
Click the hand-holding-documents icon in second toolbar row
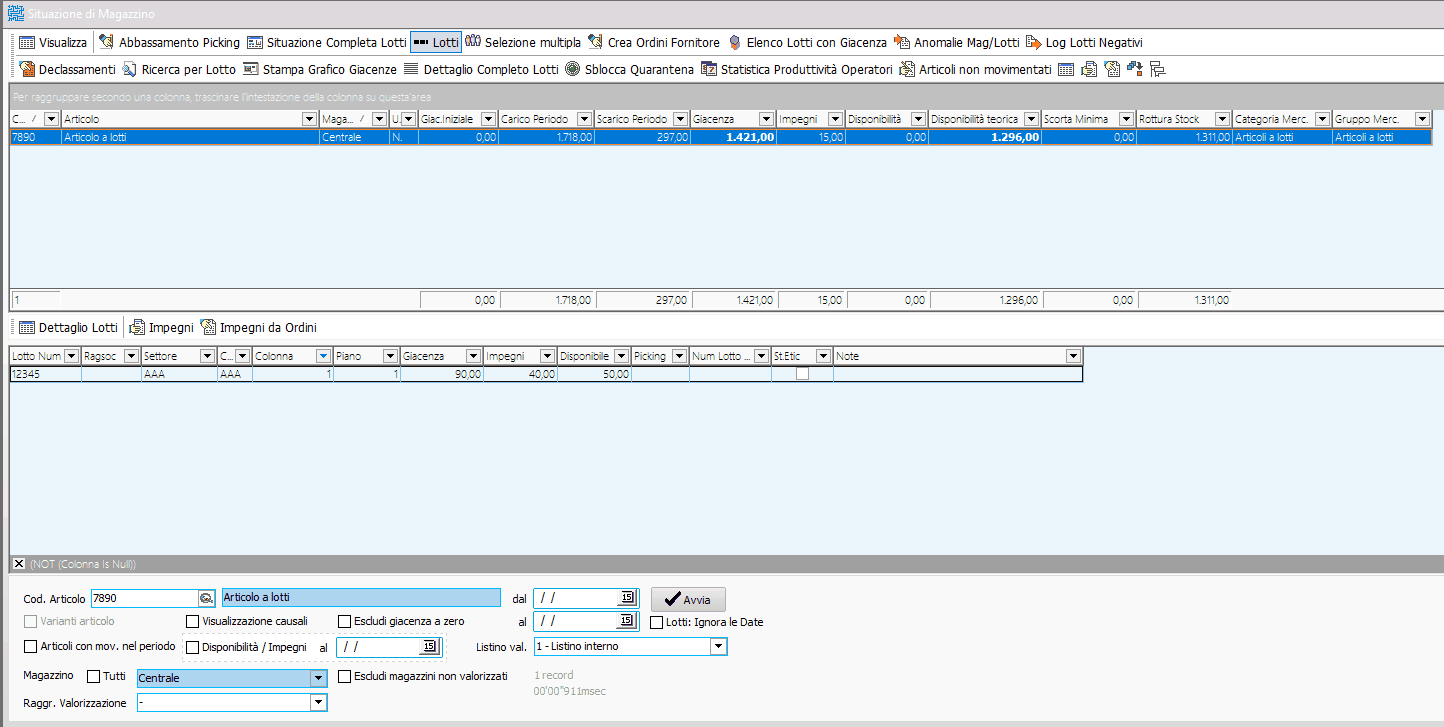1089,69
